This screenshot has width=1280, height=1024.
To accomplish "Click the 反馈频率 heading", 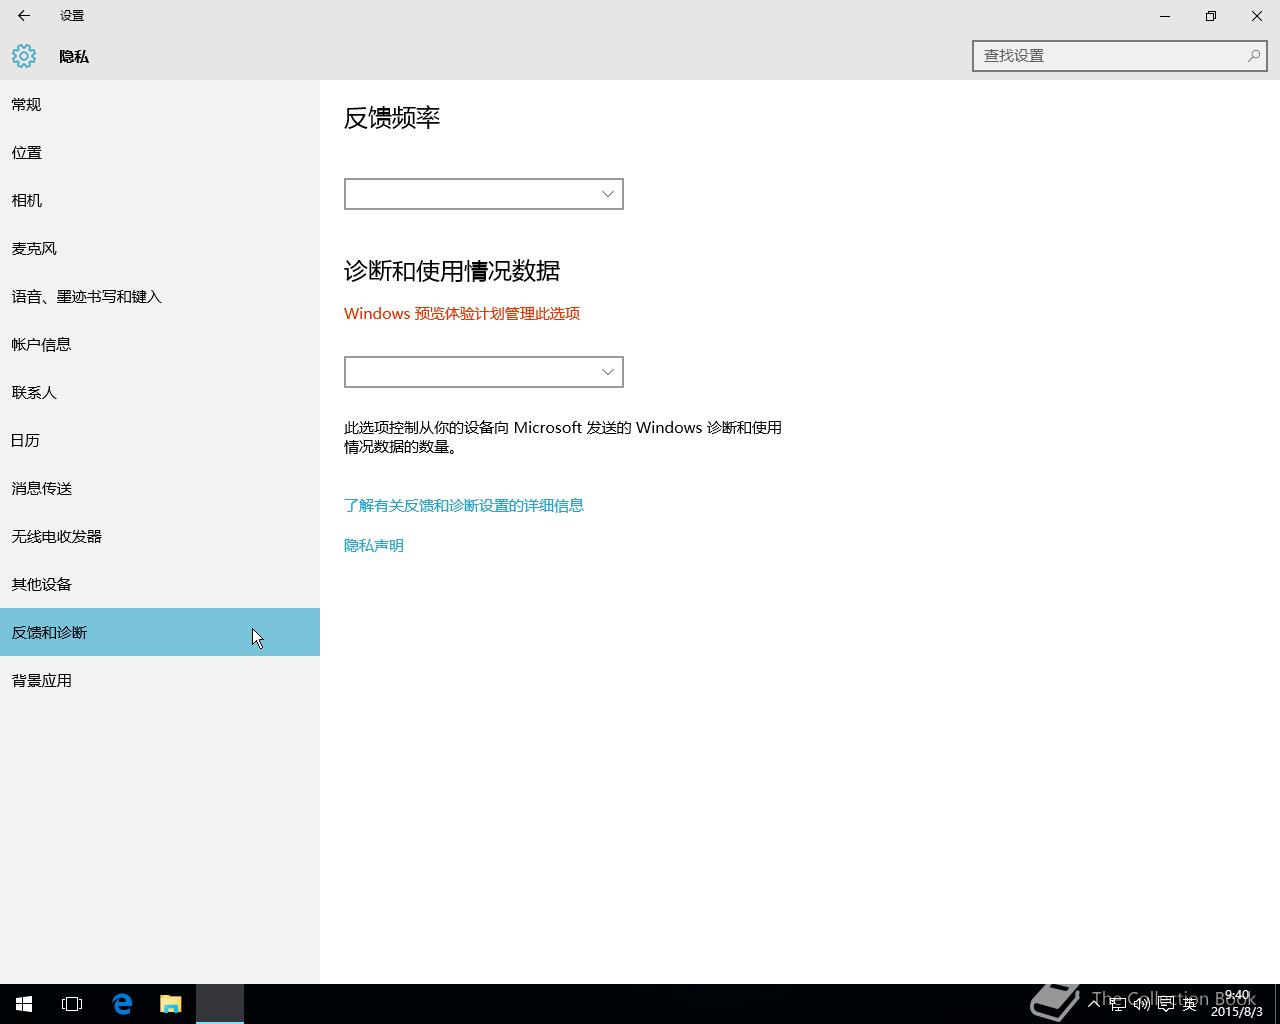I will pos(392,118).
